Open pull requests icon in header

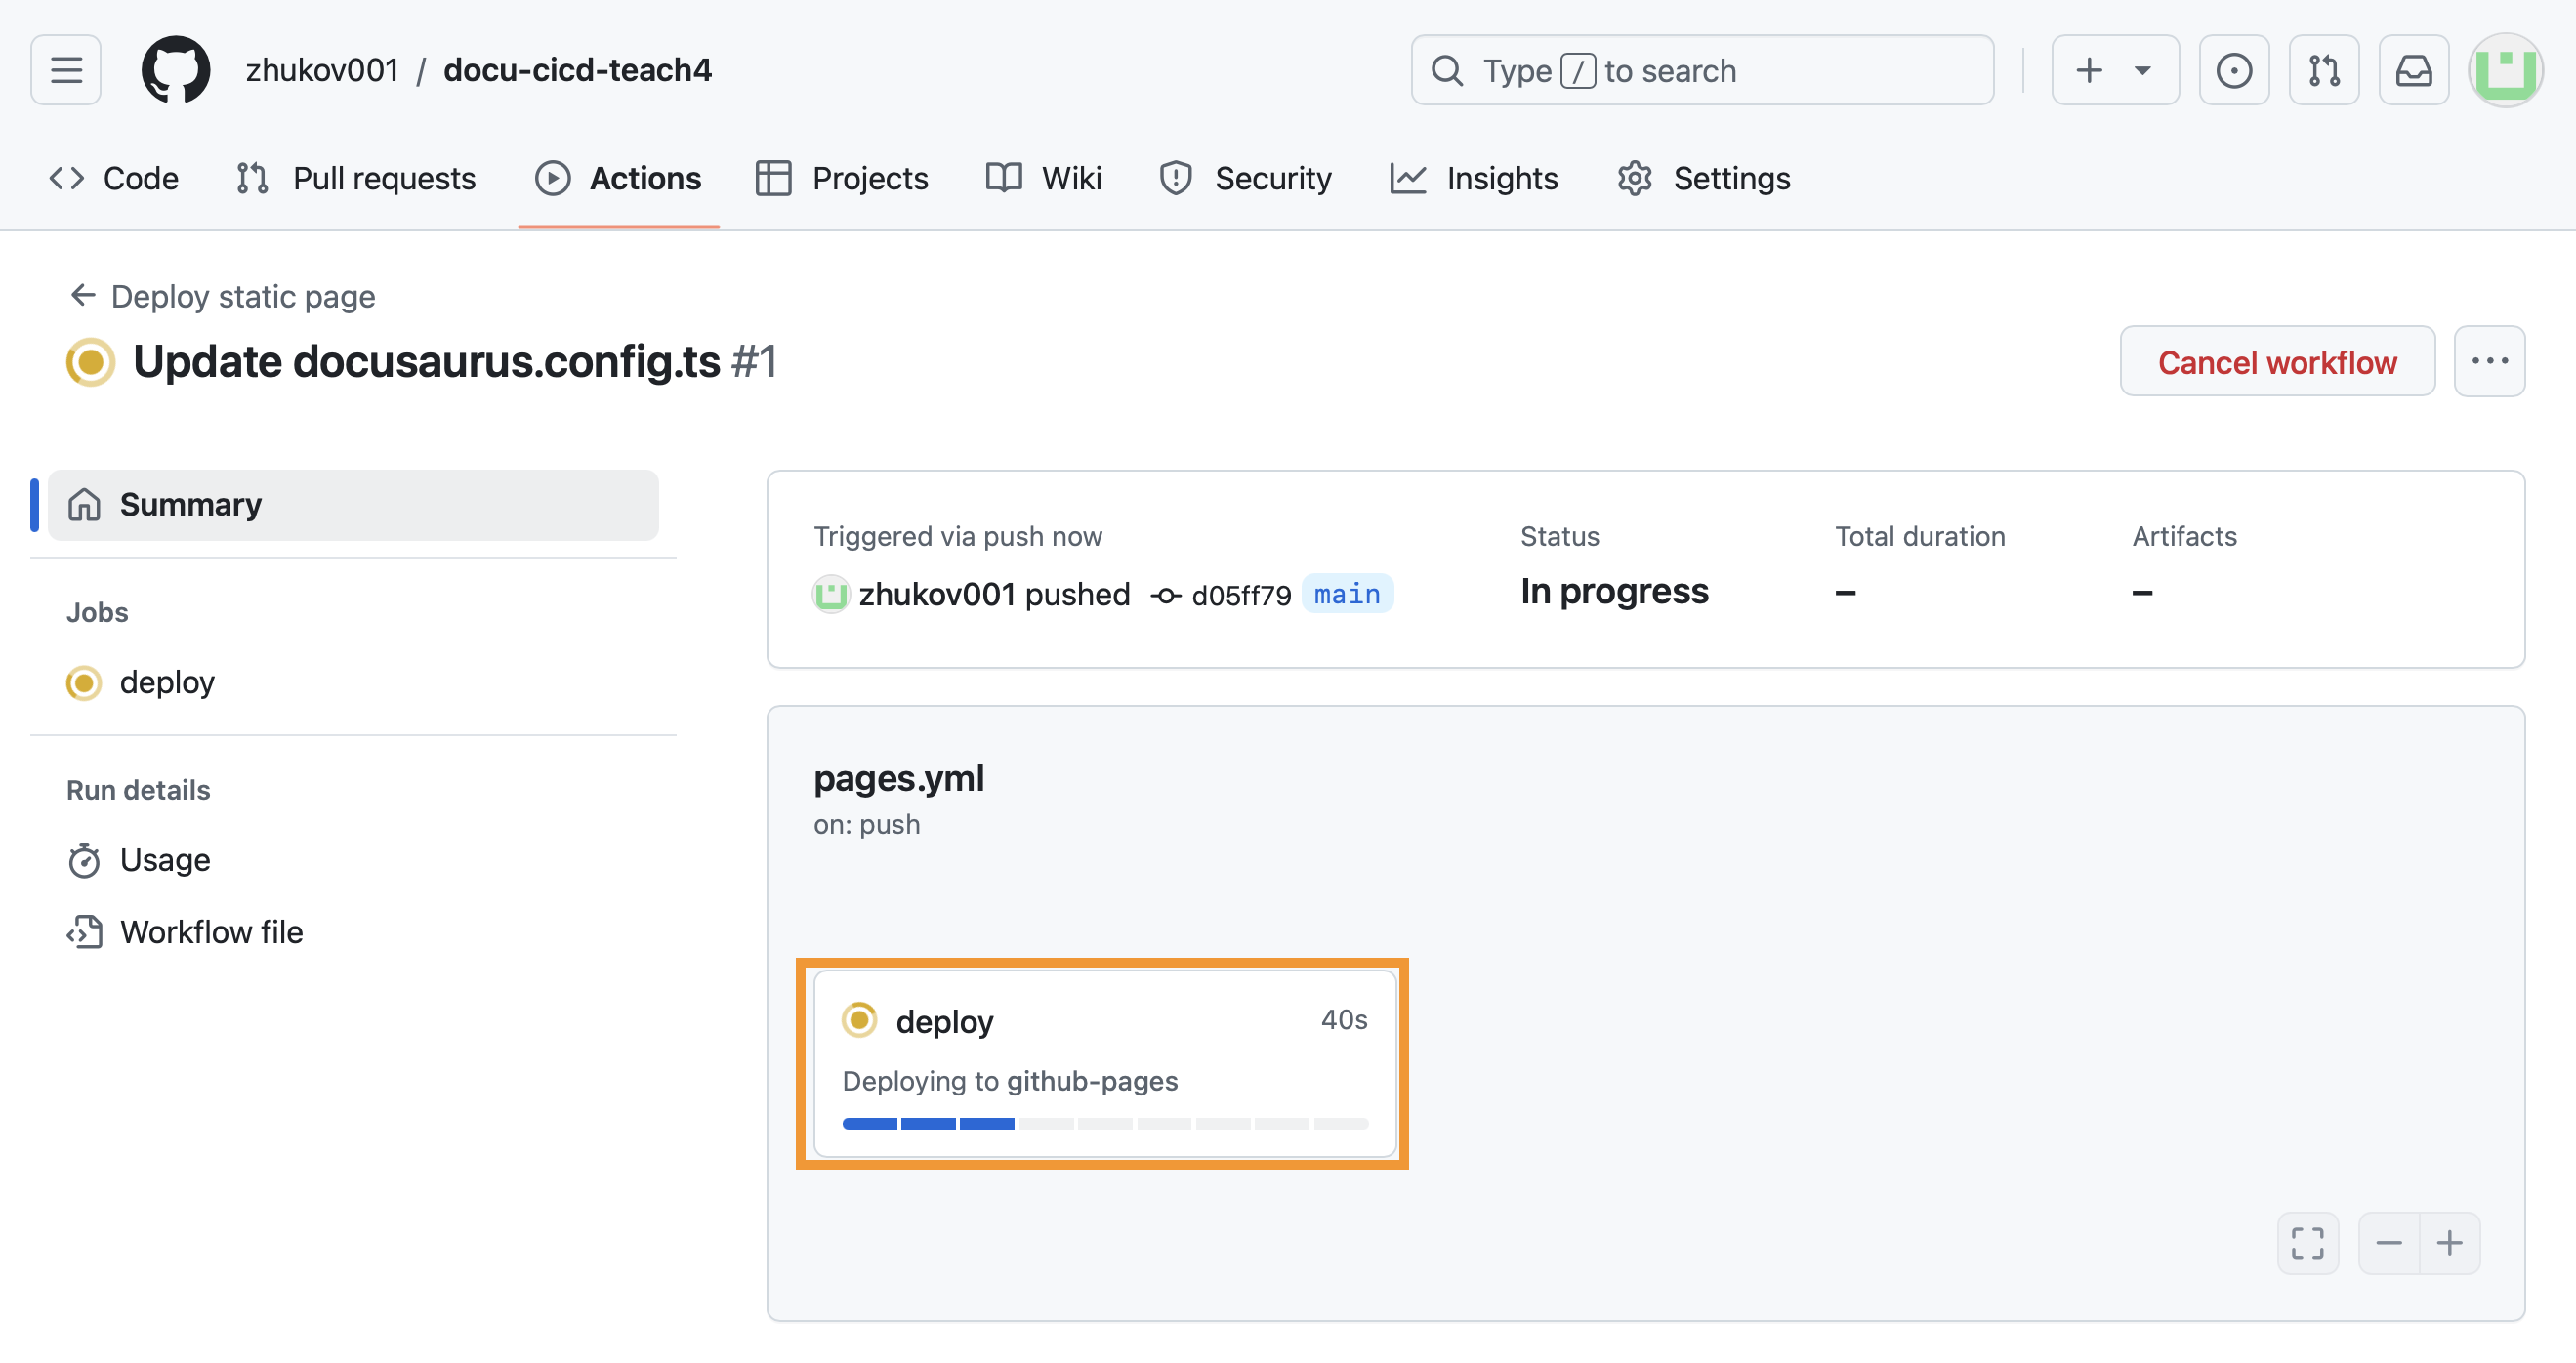[x=2323, y=70]
